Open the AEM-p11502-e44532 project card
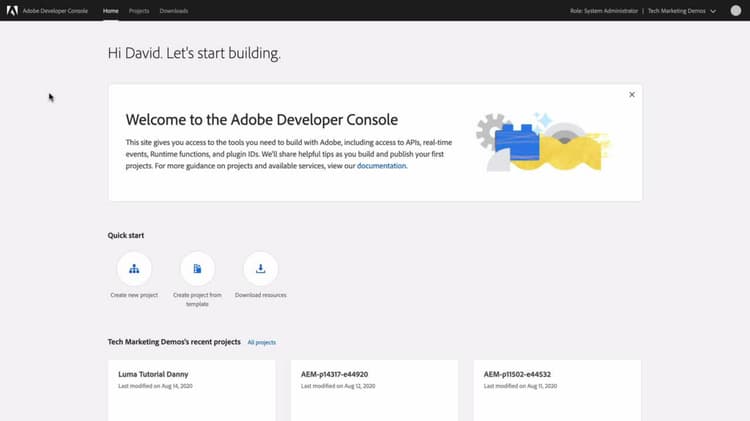The height and width of the screenshot is (421, 750). pyautogui.click(x=557, y=390)
